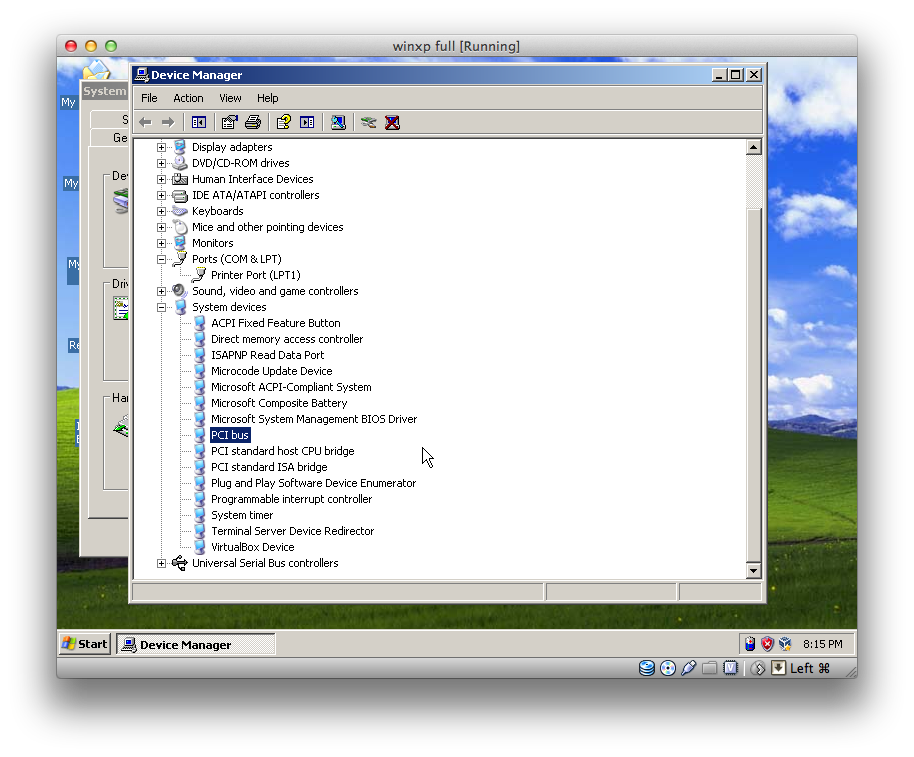Open the Action menu

pos(188,98)
